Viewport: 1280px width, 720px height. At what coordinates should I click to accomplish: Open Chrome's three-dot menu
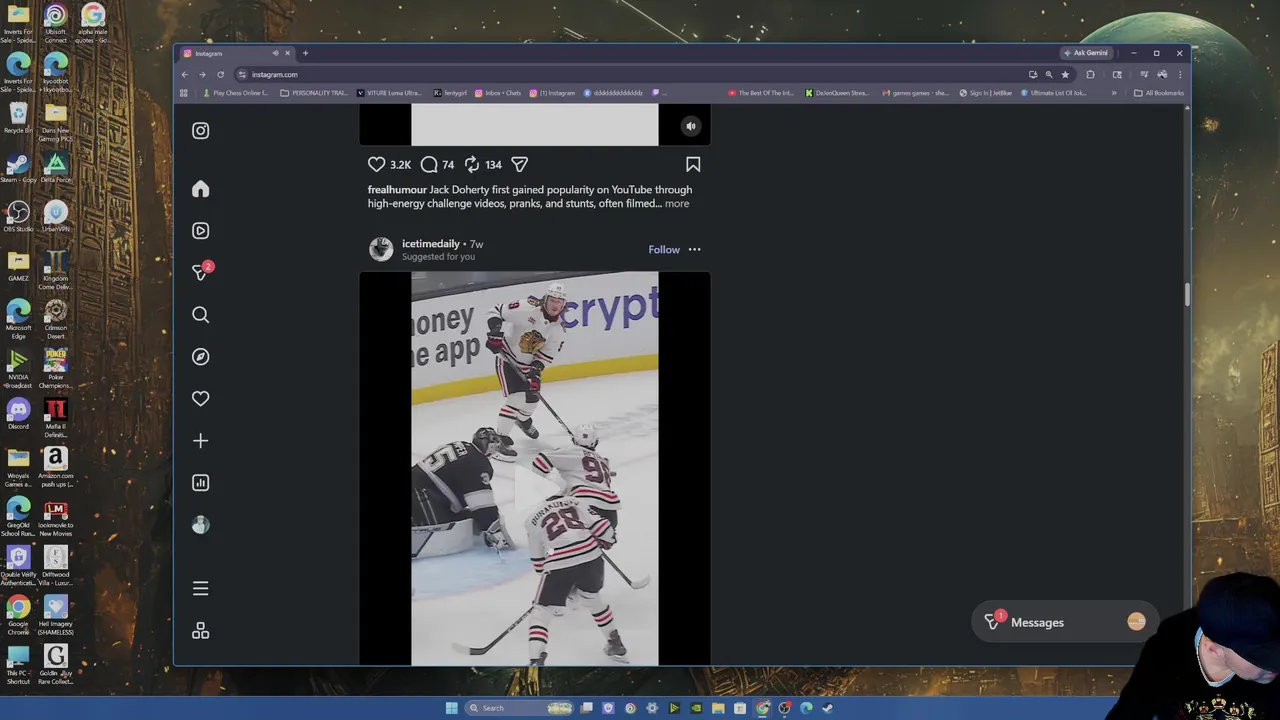tap(1180, 74)
